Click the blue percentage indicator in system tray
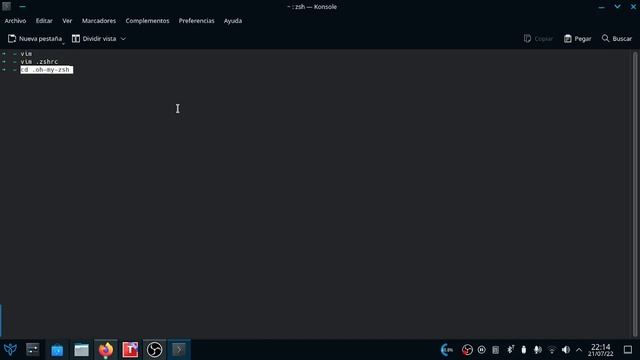This screenshot has width=640, height=360. click(x=447, y=350)
